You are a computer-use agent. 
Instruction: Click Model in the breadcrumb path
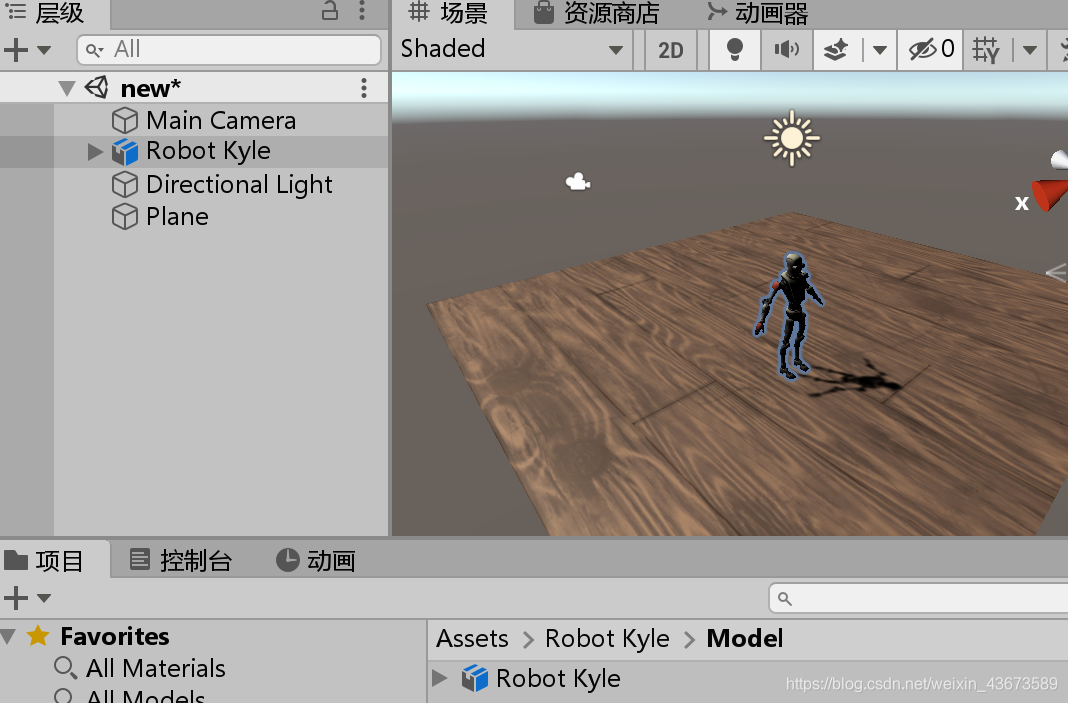pos(745,639)
